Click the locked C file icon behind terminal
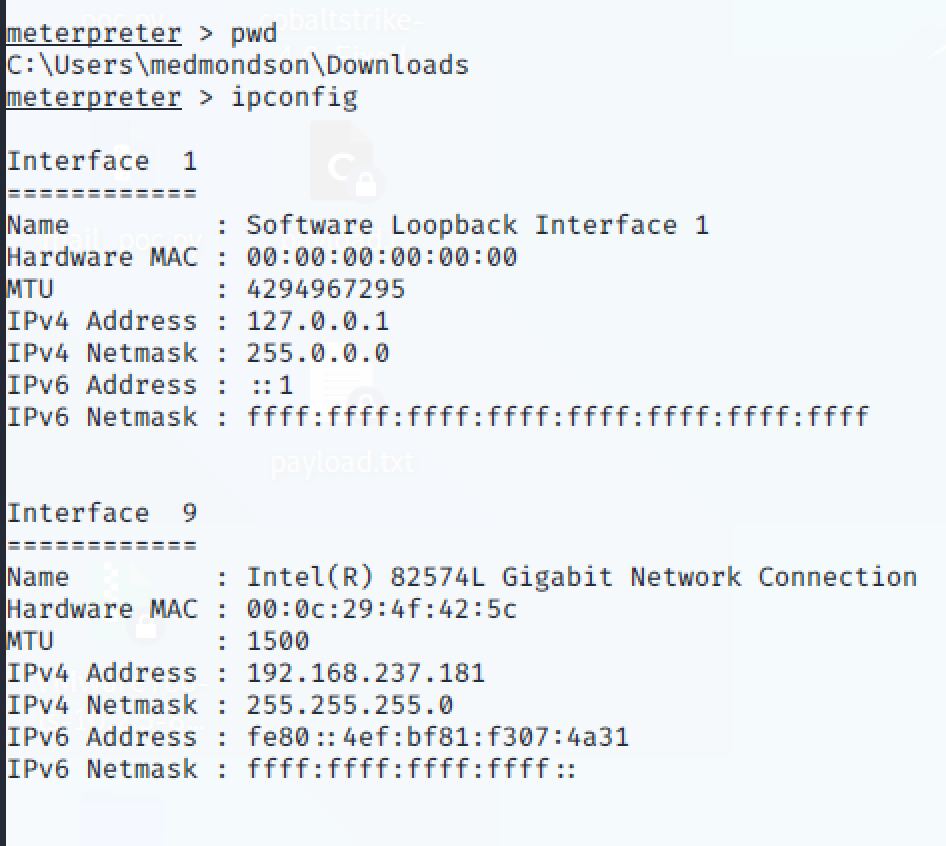 (342, 161)
